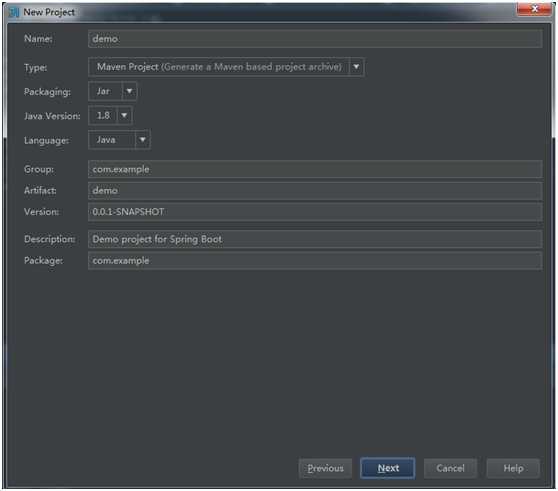Click the Description field for Spring Boot
558x491 pixels.
coord(315,239)
